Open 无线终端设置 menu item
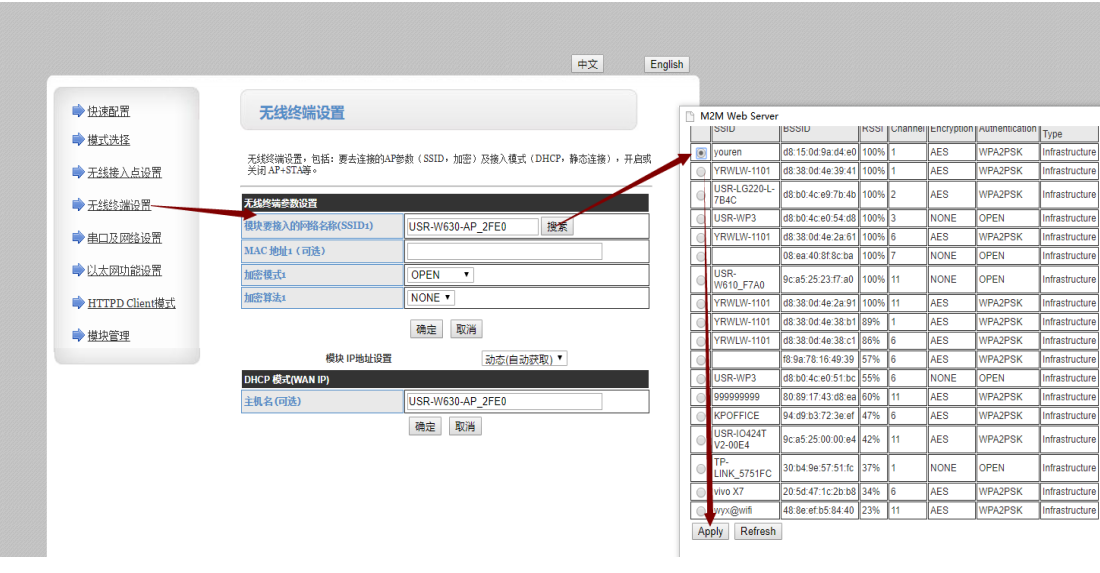Image resolution: width=1100 pixels, height=573 pixels. click(x=119, y=205)
